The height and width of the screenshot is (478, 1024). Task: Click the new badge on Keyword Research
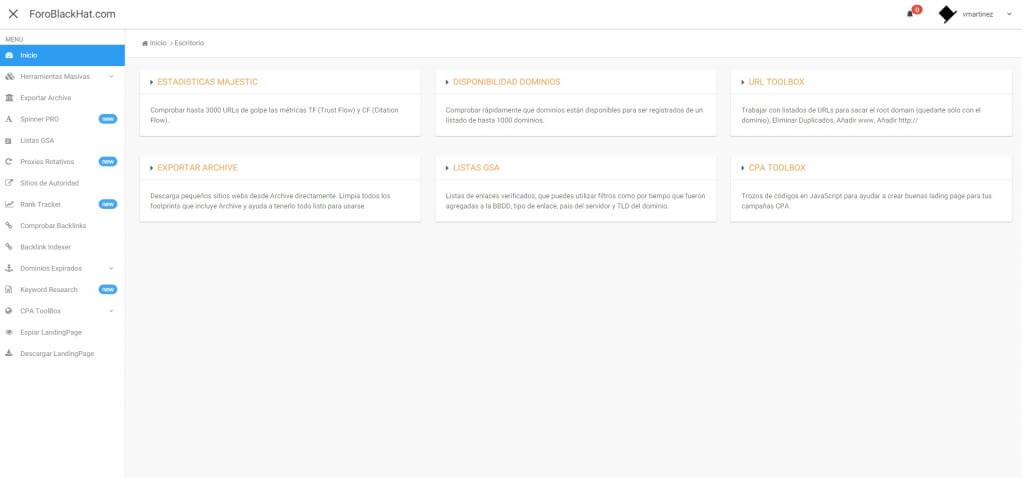[x=108, y=289]
